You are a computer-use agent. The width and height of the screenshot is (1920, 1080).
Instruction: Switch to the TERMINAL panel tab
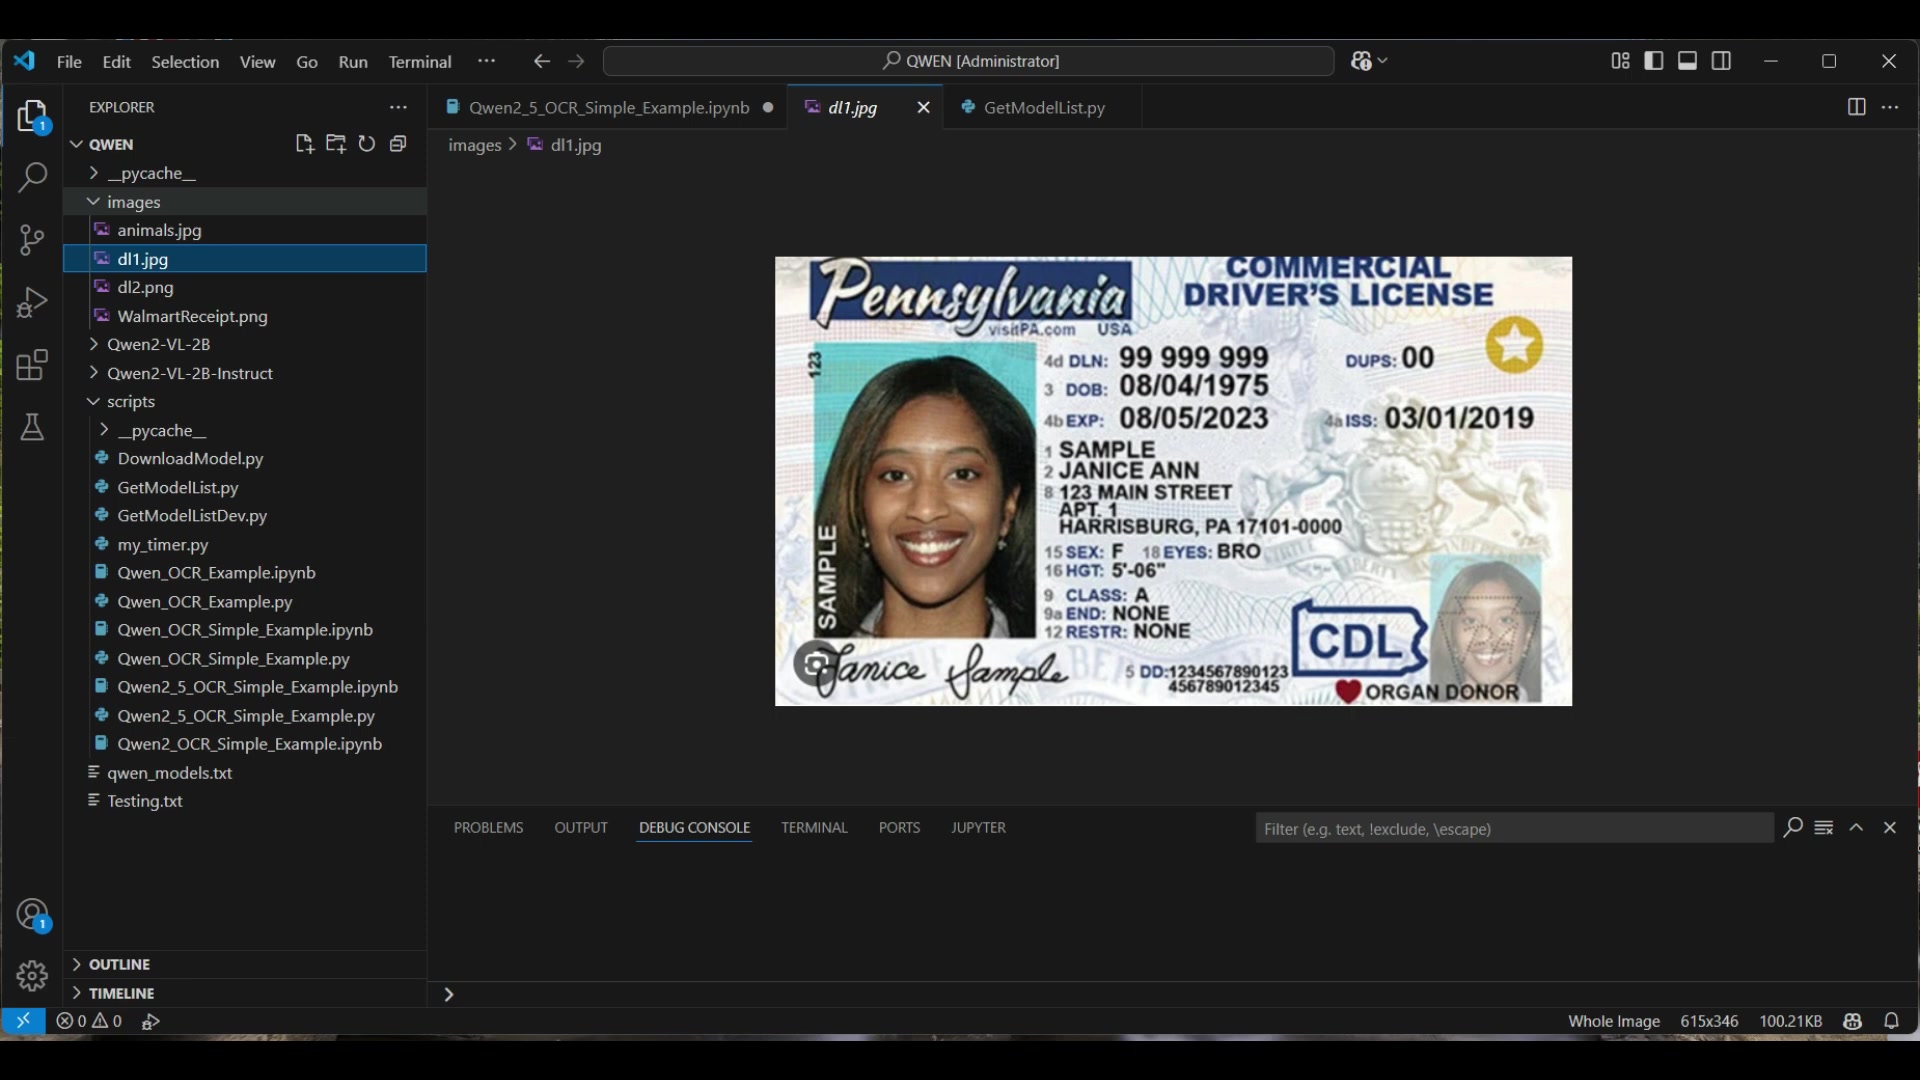point(814,828)
